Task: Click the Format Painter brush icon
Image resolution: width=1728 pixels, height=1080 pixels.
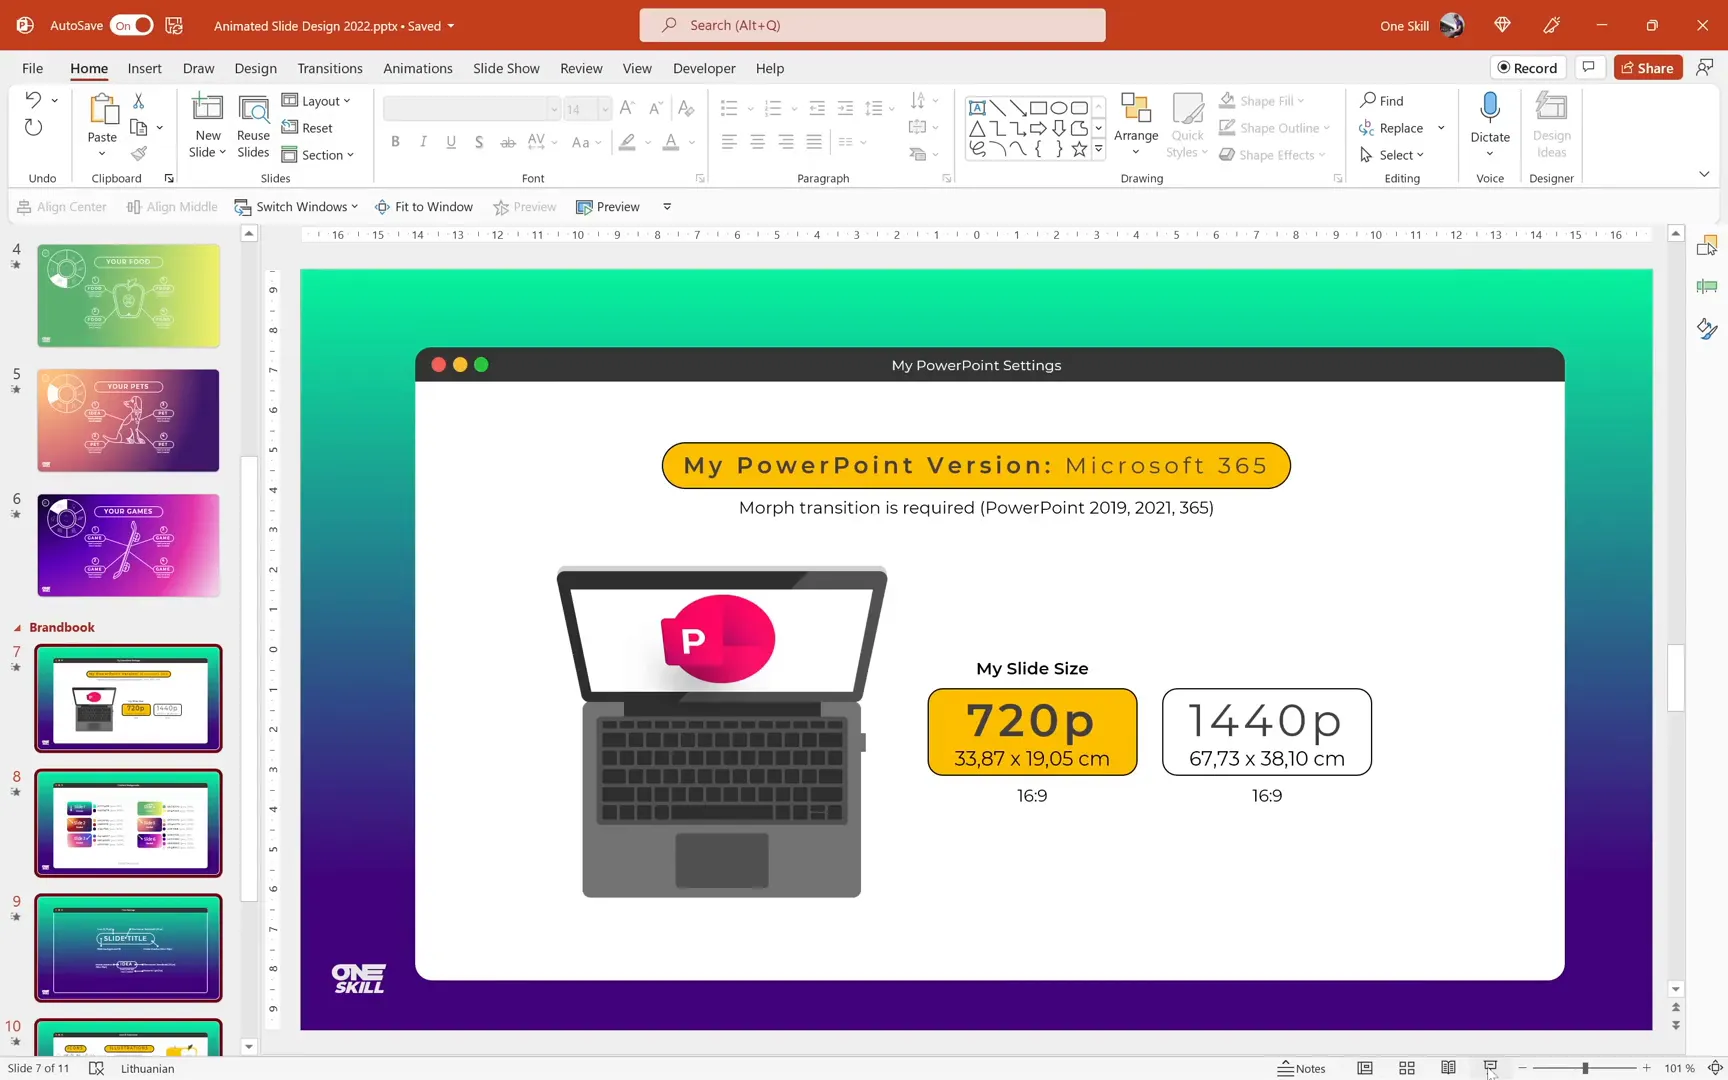Action: (x=139, y=153)
